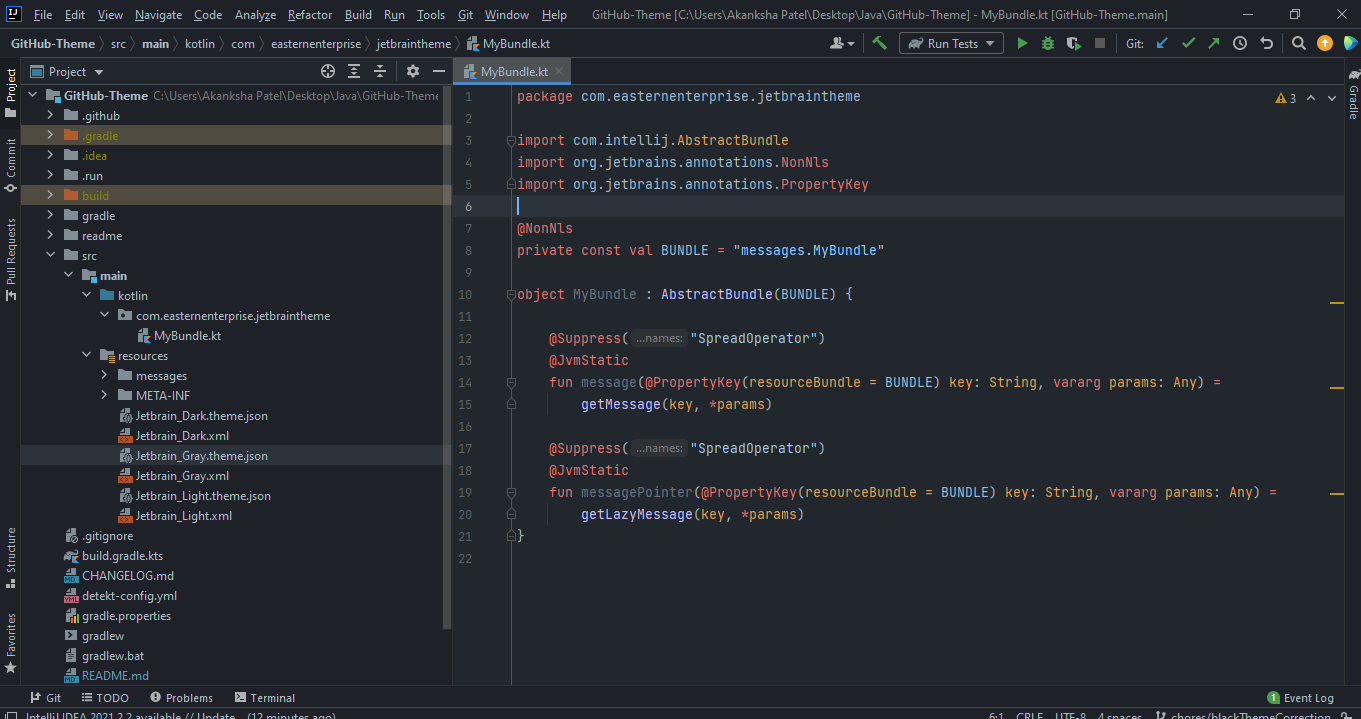Update project with blue Git arrow
1361x719 pixels.
pyautogui.click(x=1162, y=43)
